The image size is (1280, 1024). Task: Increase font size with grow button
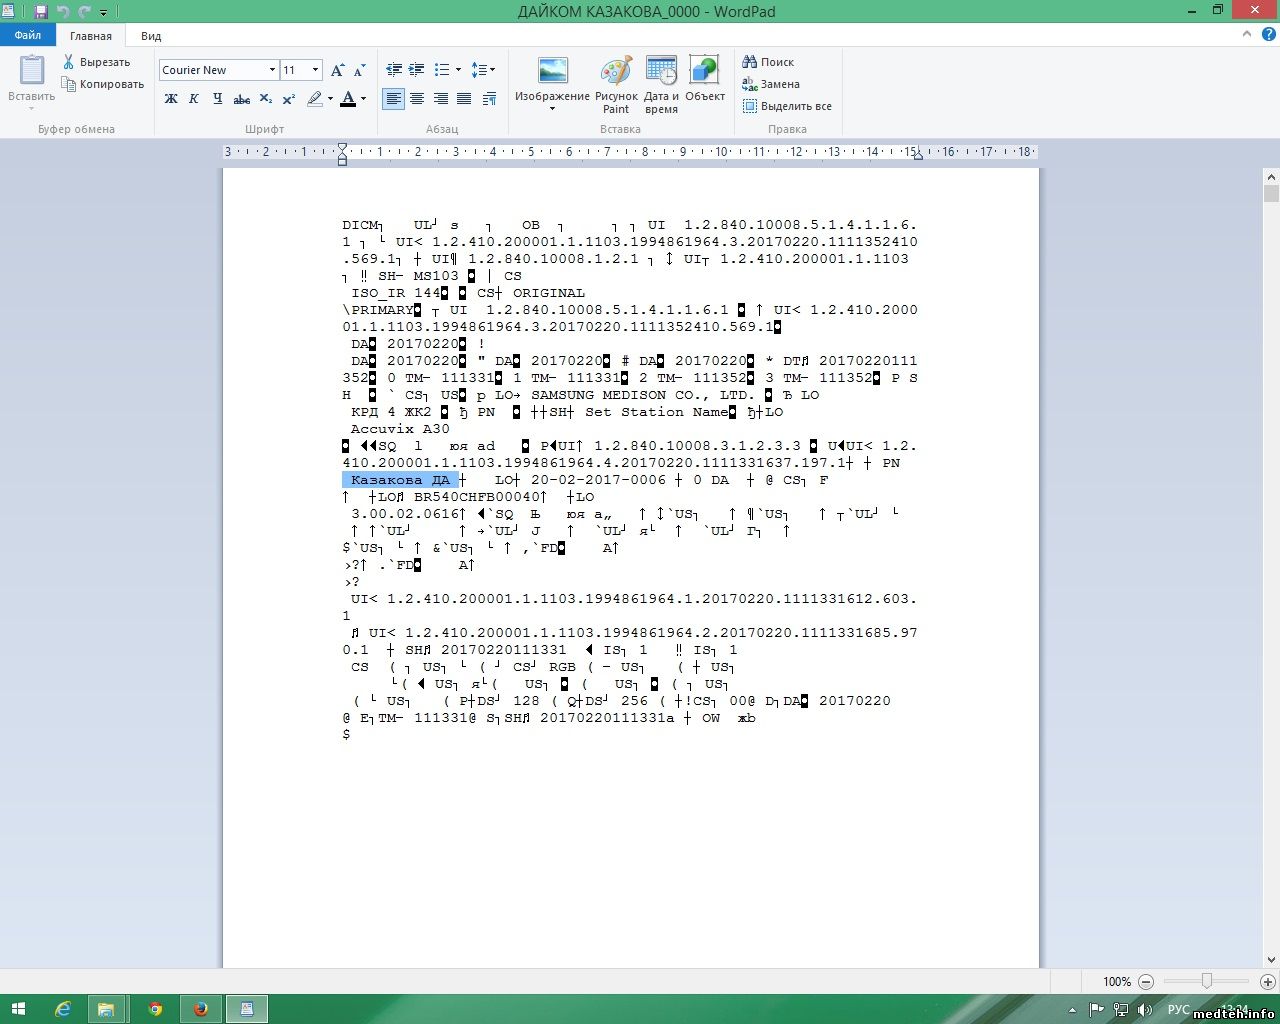[x=337, y=70]
